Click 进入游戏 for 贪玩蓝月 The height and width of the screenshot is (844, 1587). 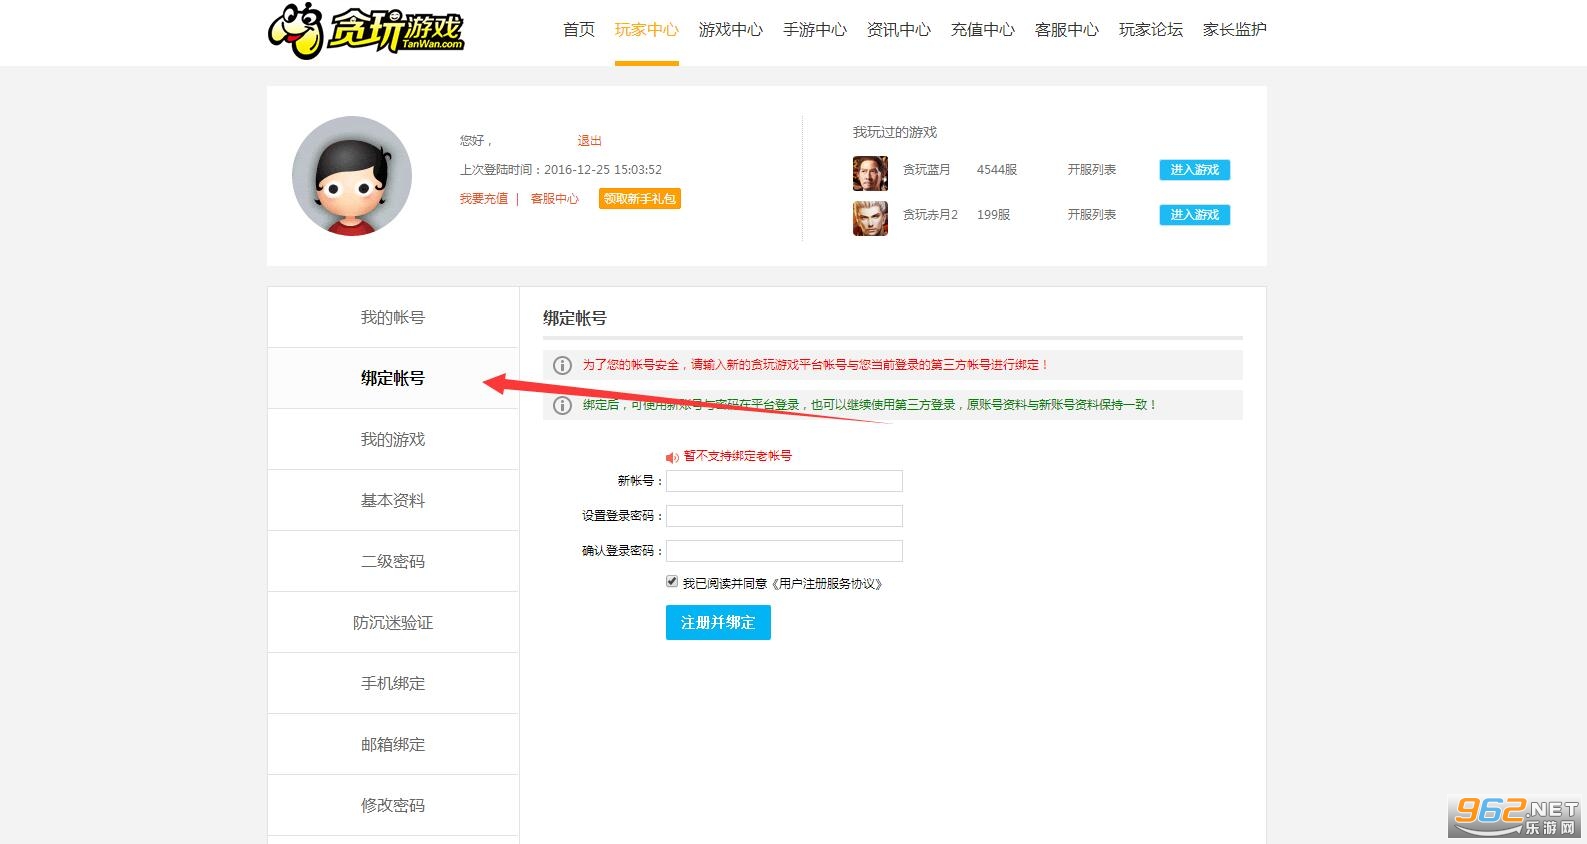(1195, 170)
